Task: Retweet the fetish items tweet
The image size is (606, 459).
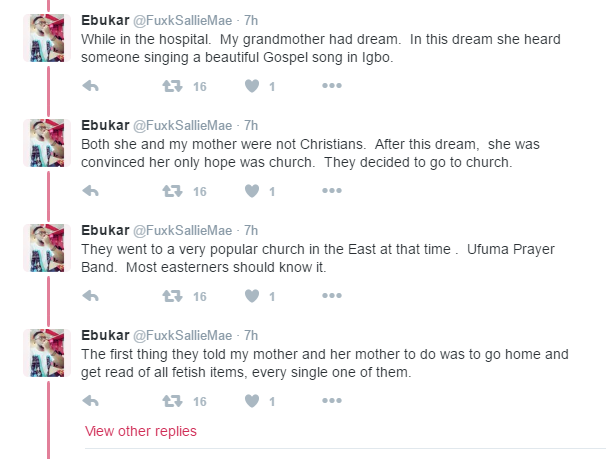Action: click(x=173, y=401)
